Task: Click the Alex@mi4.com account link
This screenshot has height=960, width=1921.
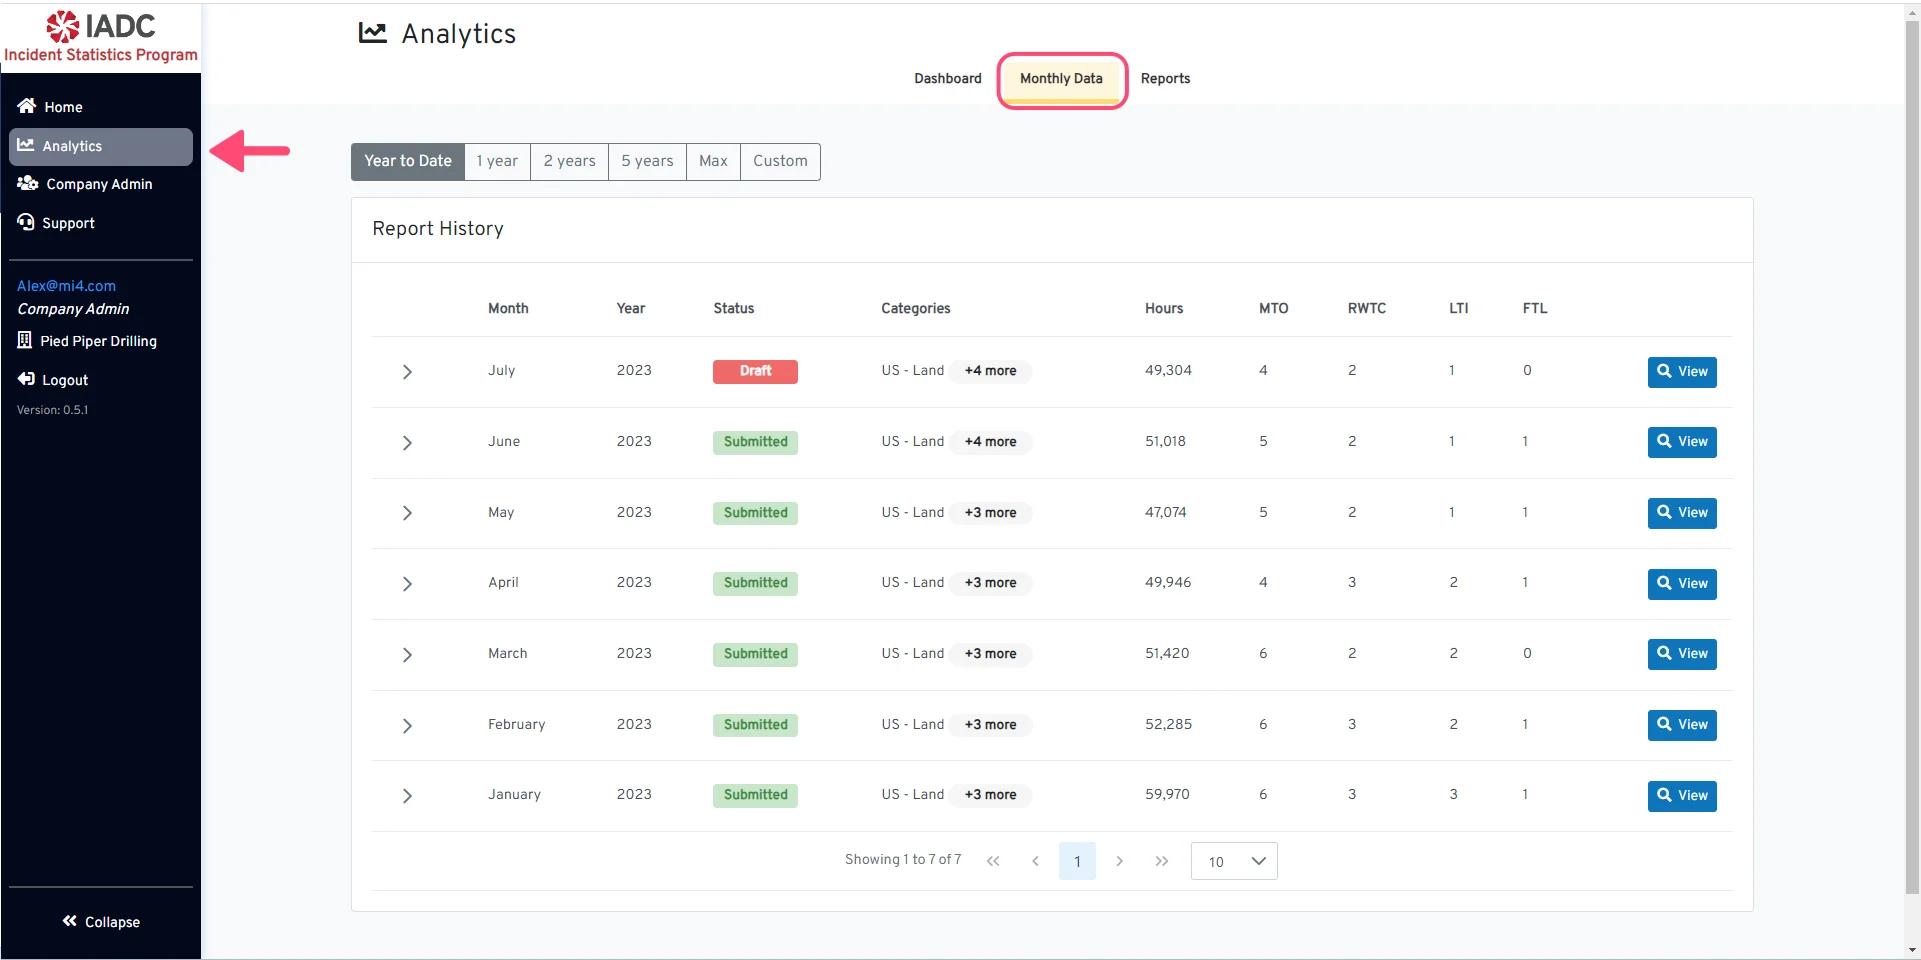Action: click(x=66, y=286)
